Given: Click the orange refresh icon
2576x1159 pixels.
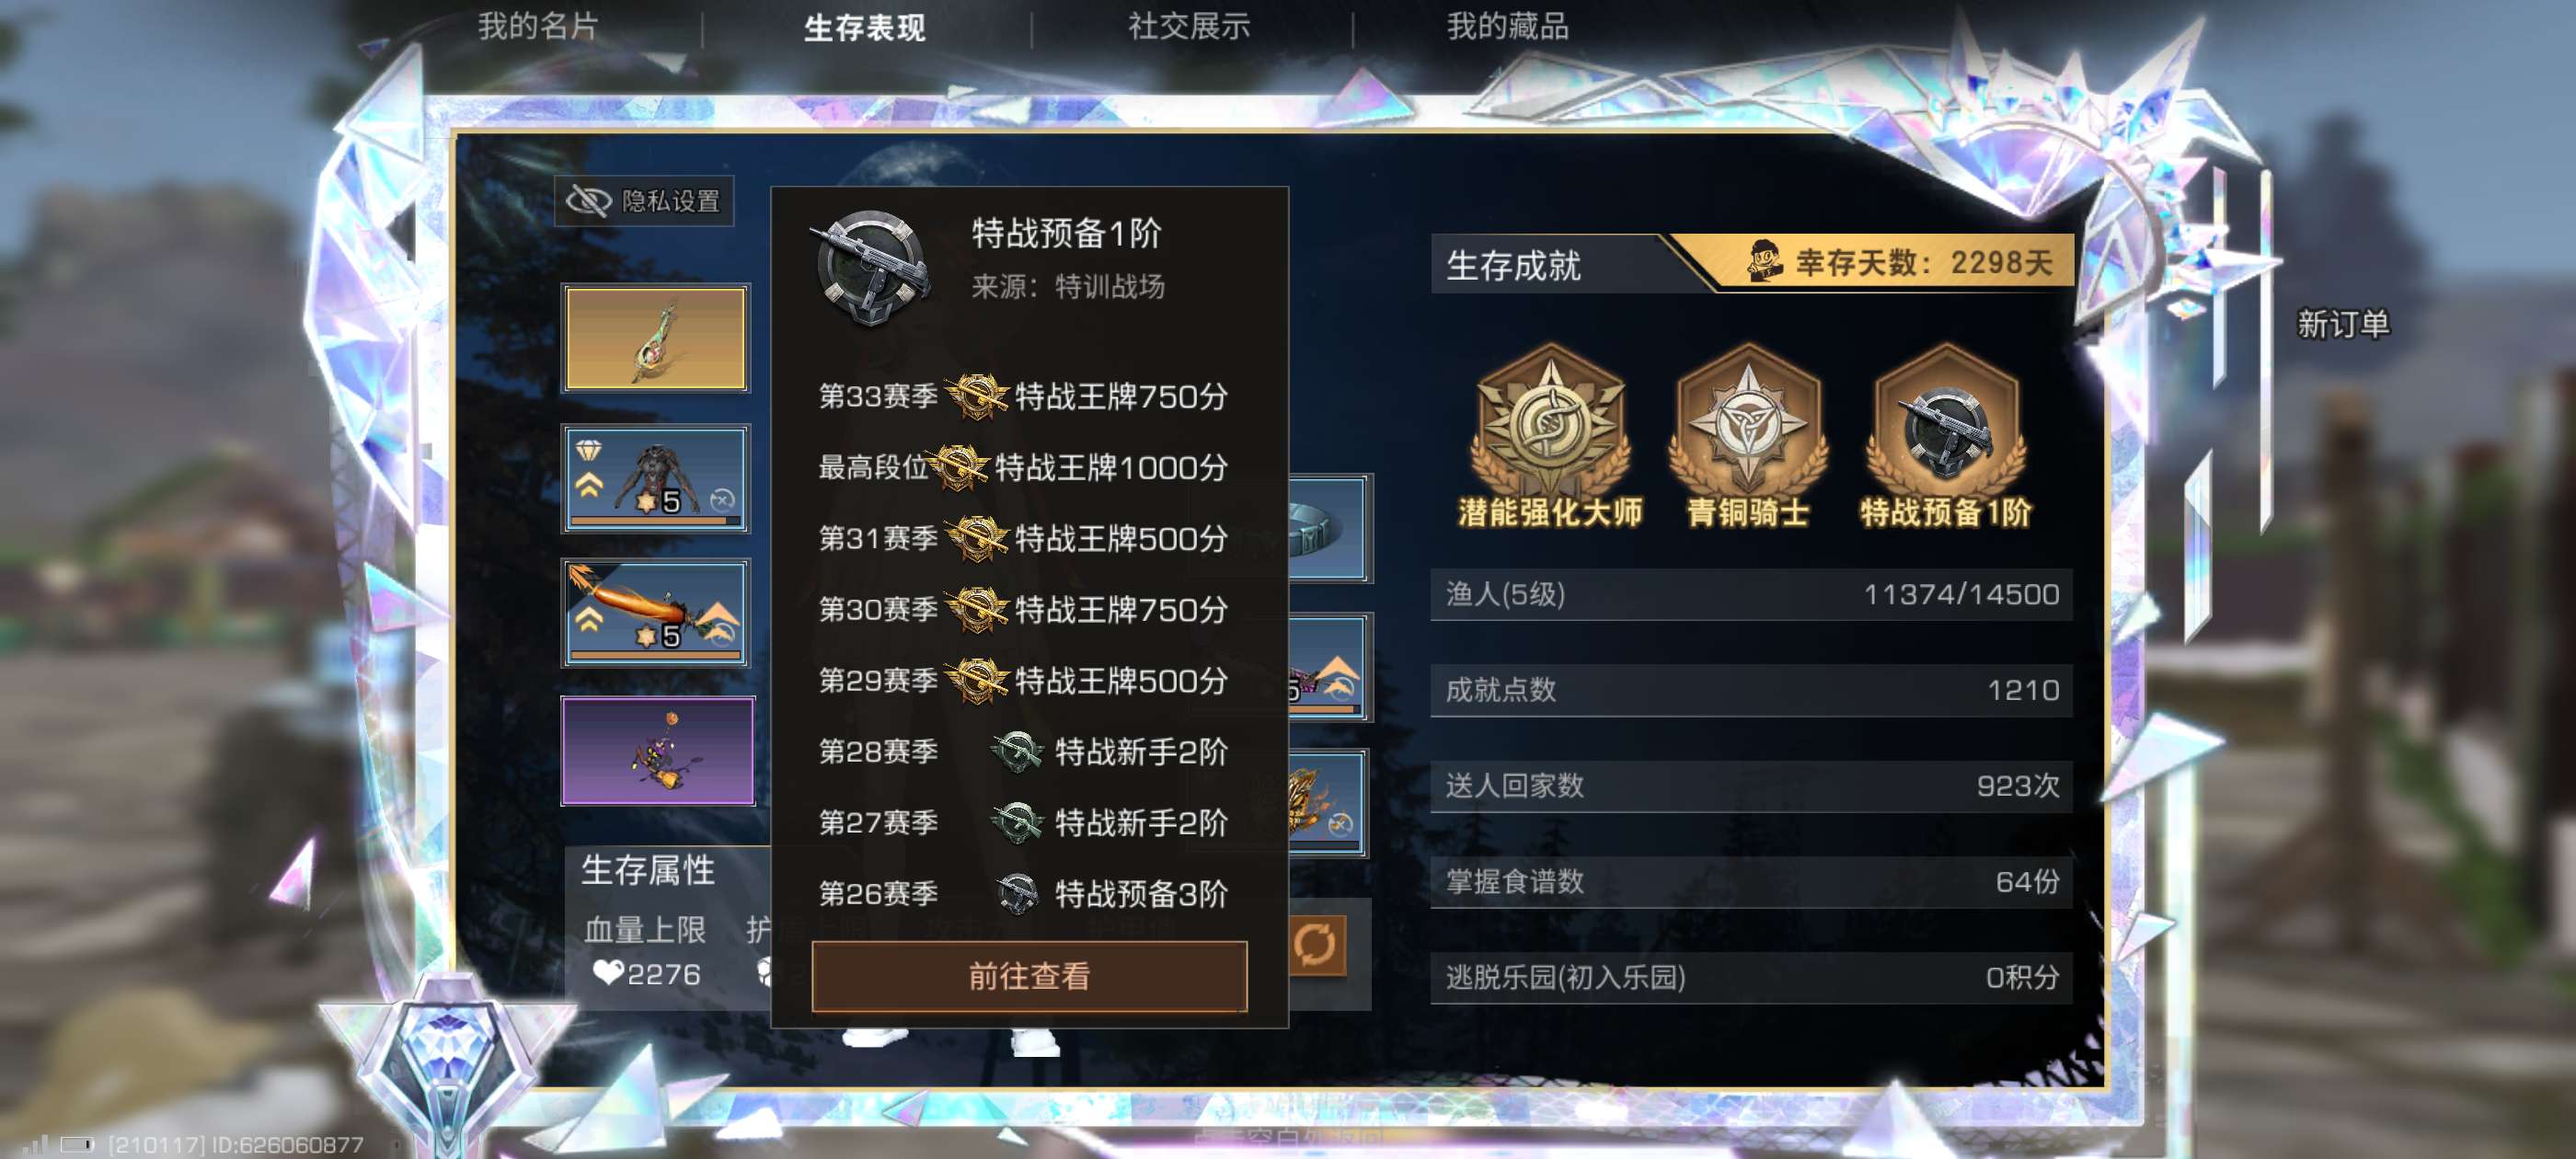Looking at the screenshot, I should [x=1314, y=943].
